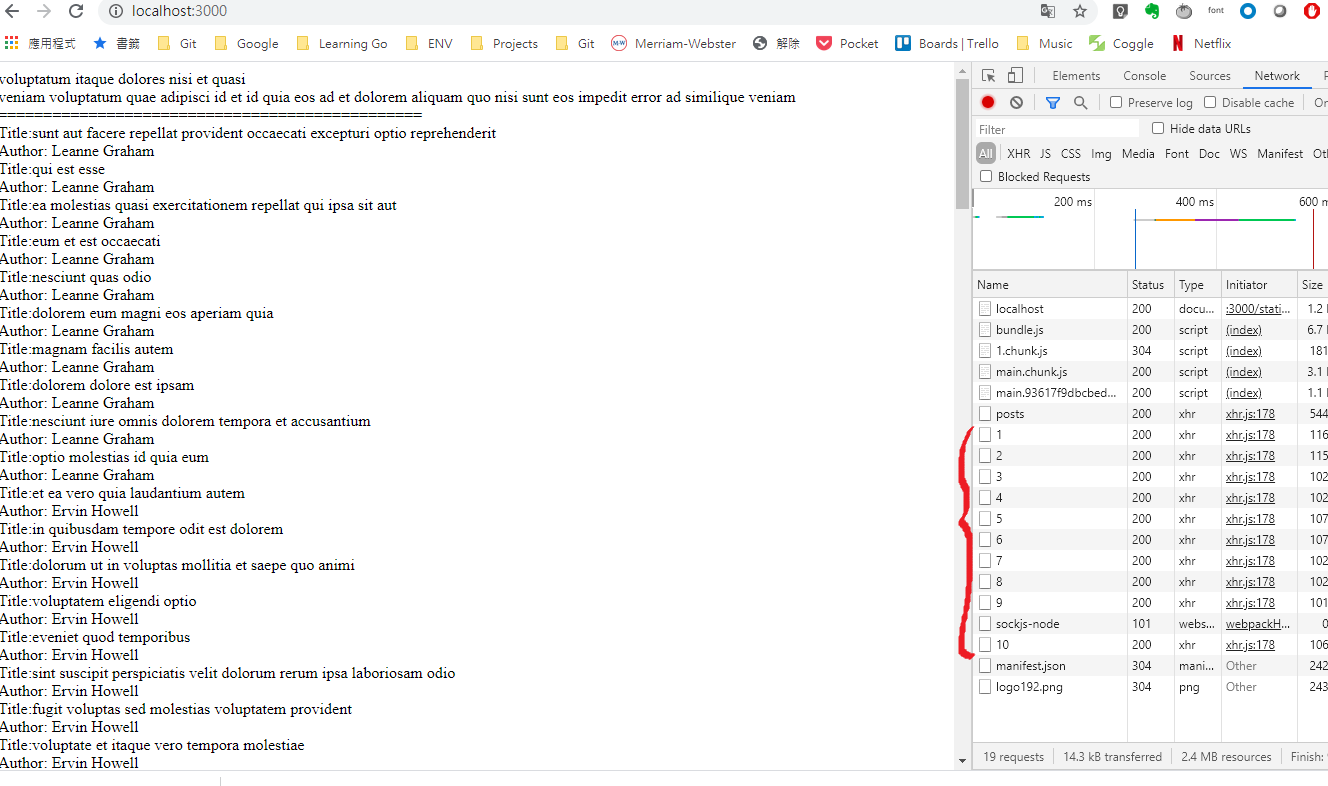Open the Projects bookmark folder
The width and height of the screenshot is (1328, 786).
coord(504,43)
